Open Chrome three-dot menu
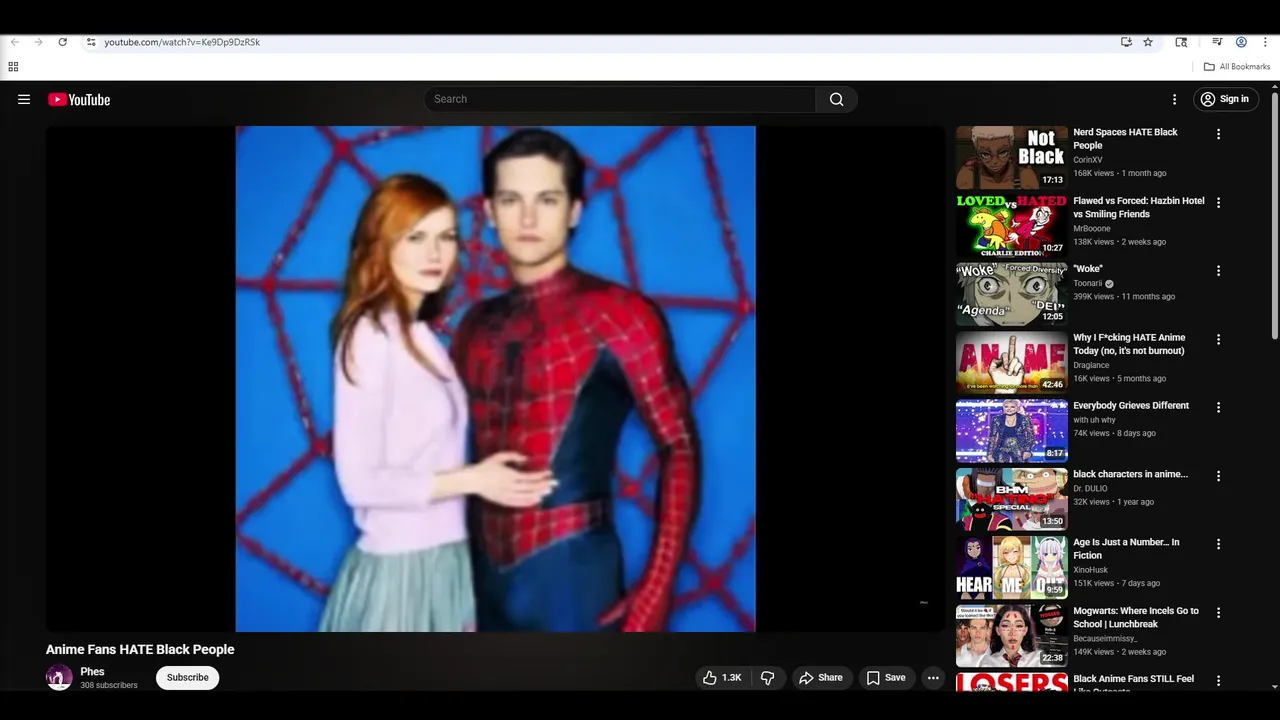The image size is (1280, 720). (x=1265, y=42)
